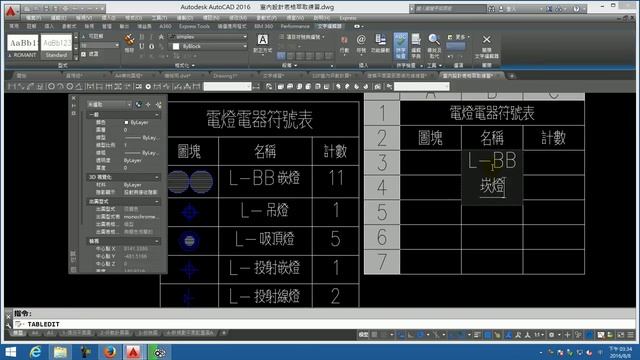This screenshot has height=360, width=640.
Task: Toggle Bold text formatting
Action: pyautogui.click(x=142, y=37)
